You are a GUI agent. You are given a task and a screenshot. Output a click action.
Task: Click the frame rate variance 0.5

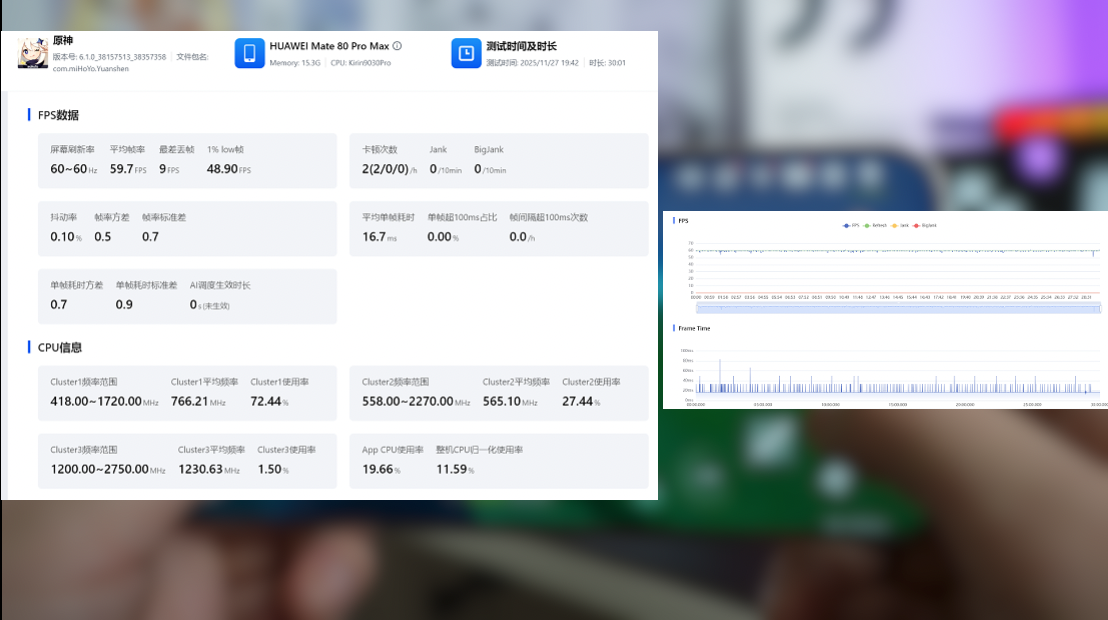point(102,237)
